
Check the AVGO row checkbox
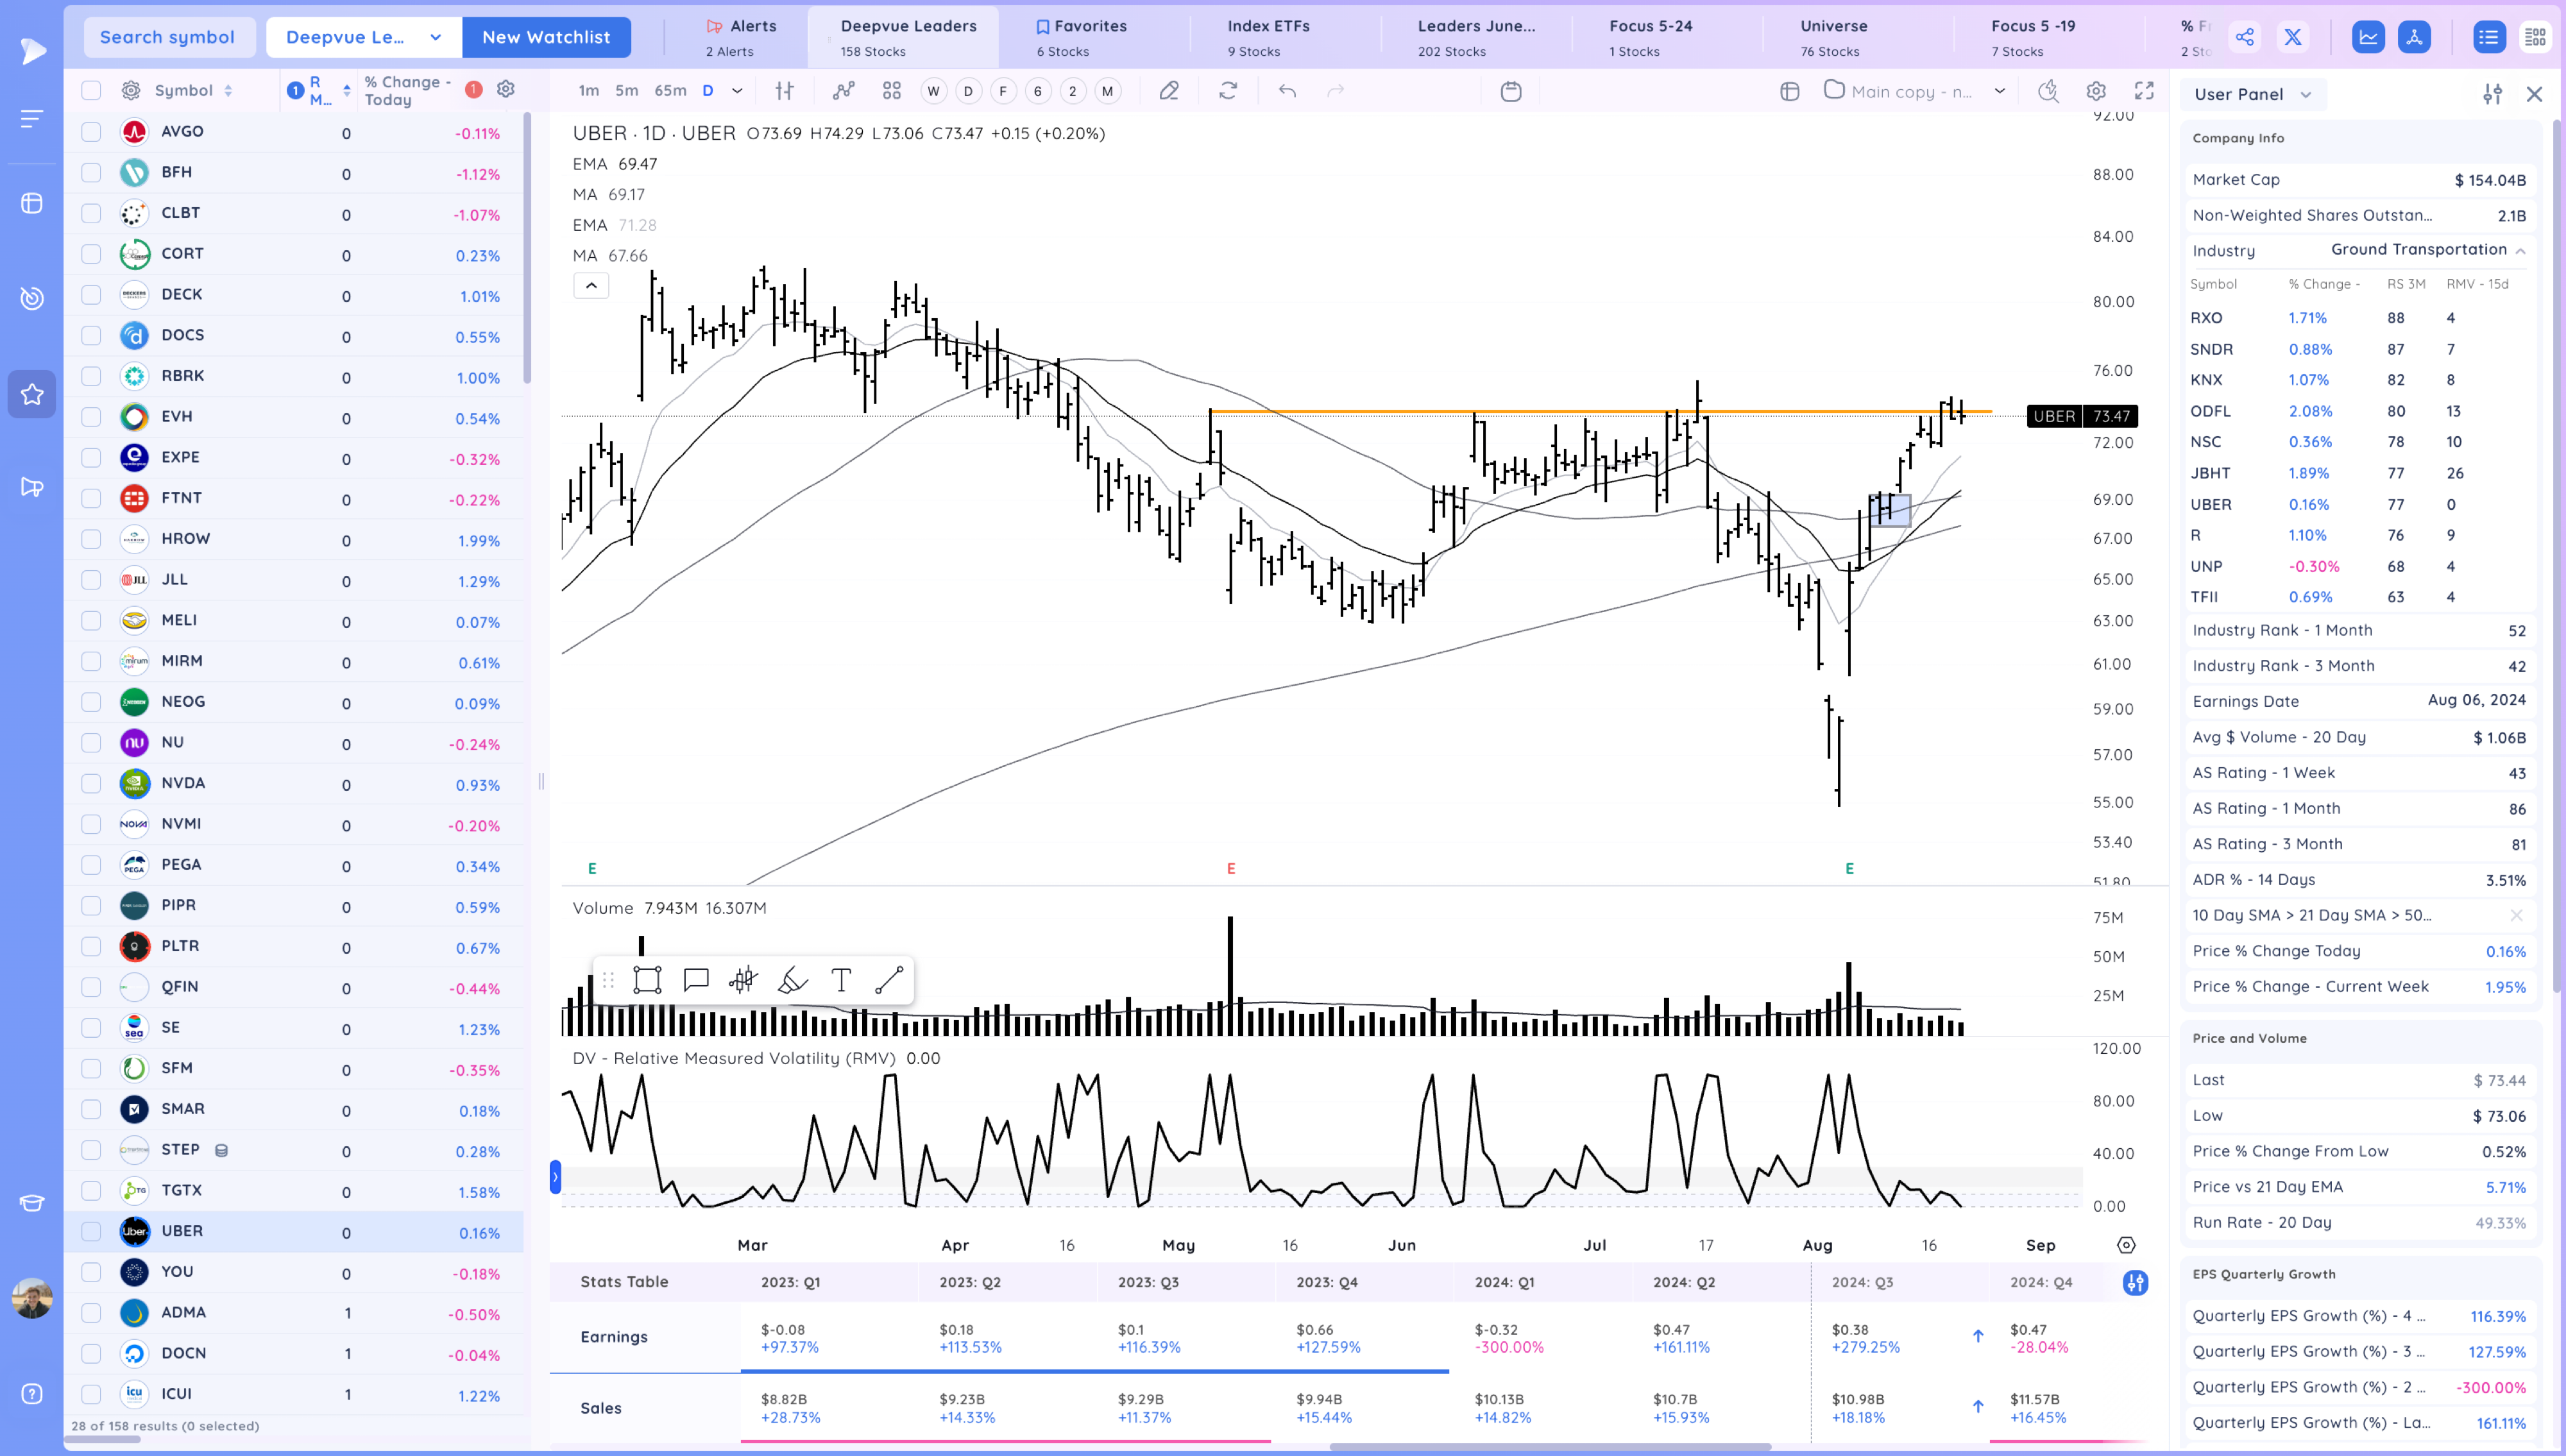click(x=91, y=132)
